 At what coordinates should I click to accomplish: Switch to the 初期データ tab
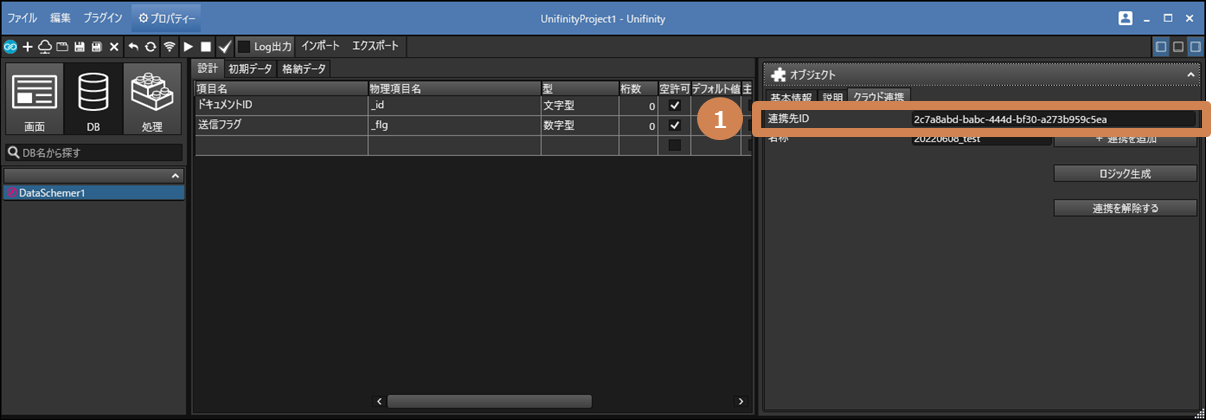(x=249, y=69)
